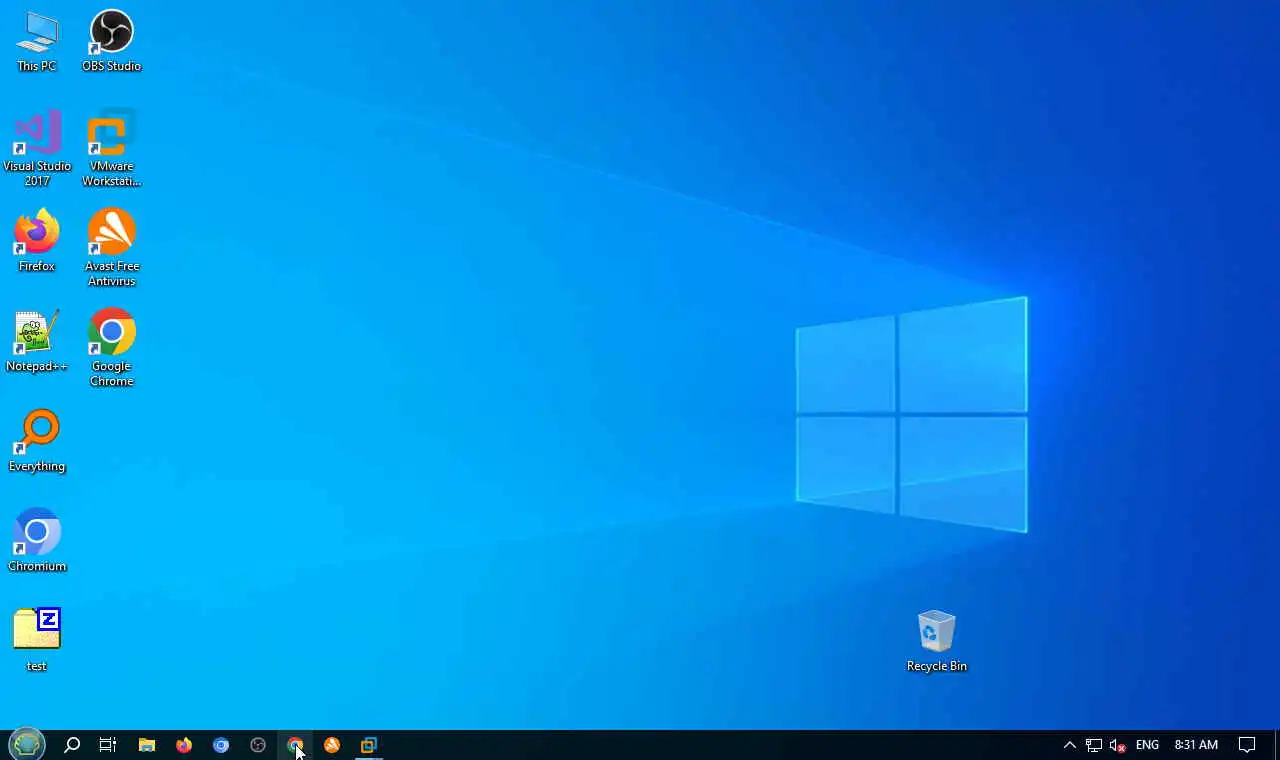Select the OBS Studio desktop shortcut
Image resolution: width=1280 pixels, height=760 pixels.
click(x=111, y=41)
